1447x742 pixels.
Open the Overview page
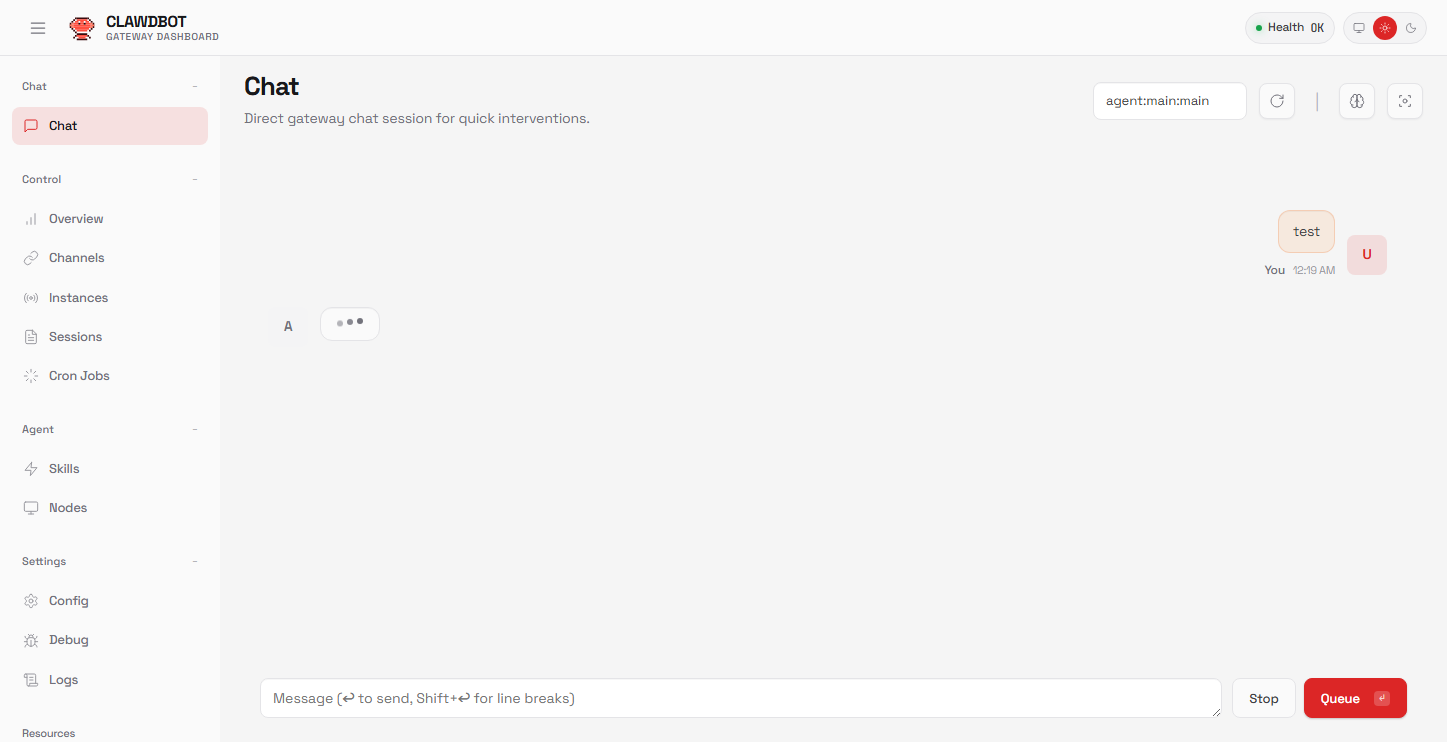click(76, 219)
